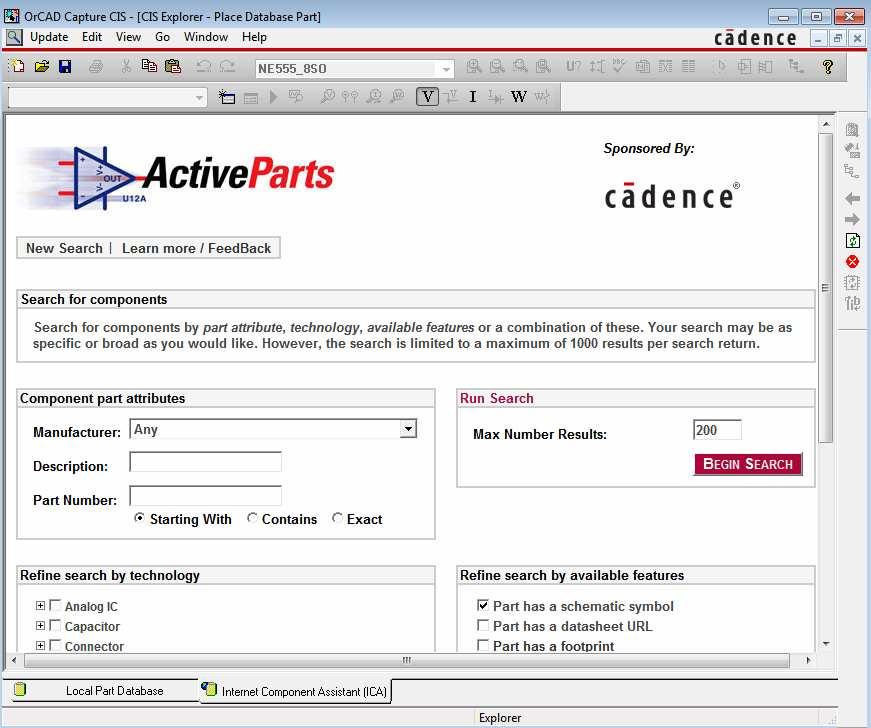Click the Run simulation play arrow
This screenshot has height=728, width=871.
(273, 97)
